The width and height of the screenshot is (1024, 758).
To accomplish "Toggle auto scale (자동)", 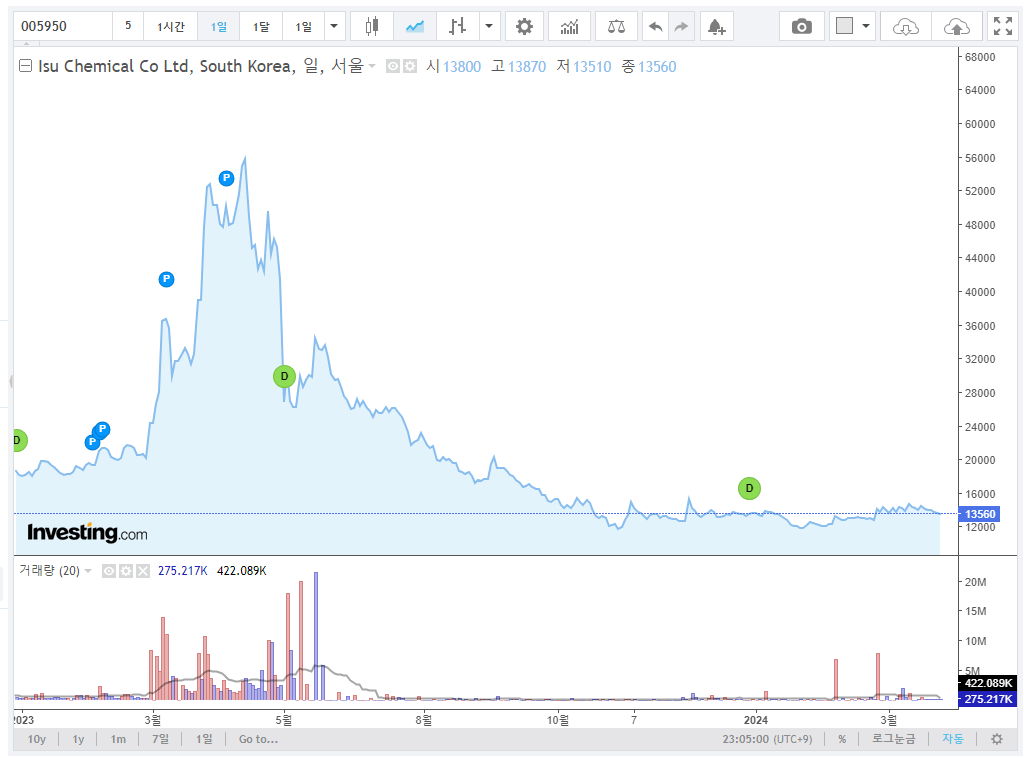I will [952, 739].
